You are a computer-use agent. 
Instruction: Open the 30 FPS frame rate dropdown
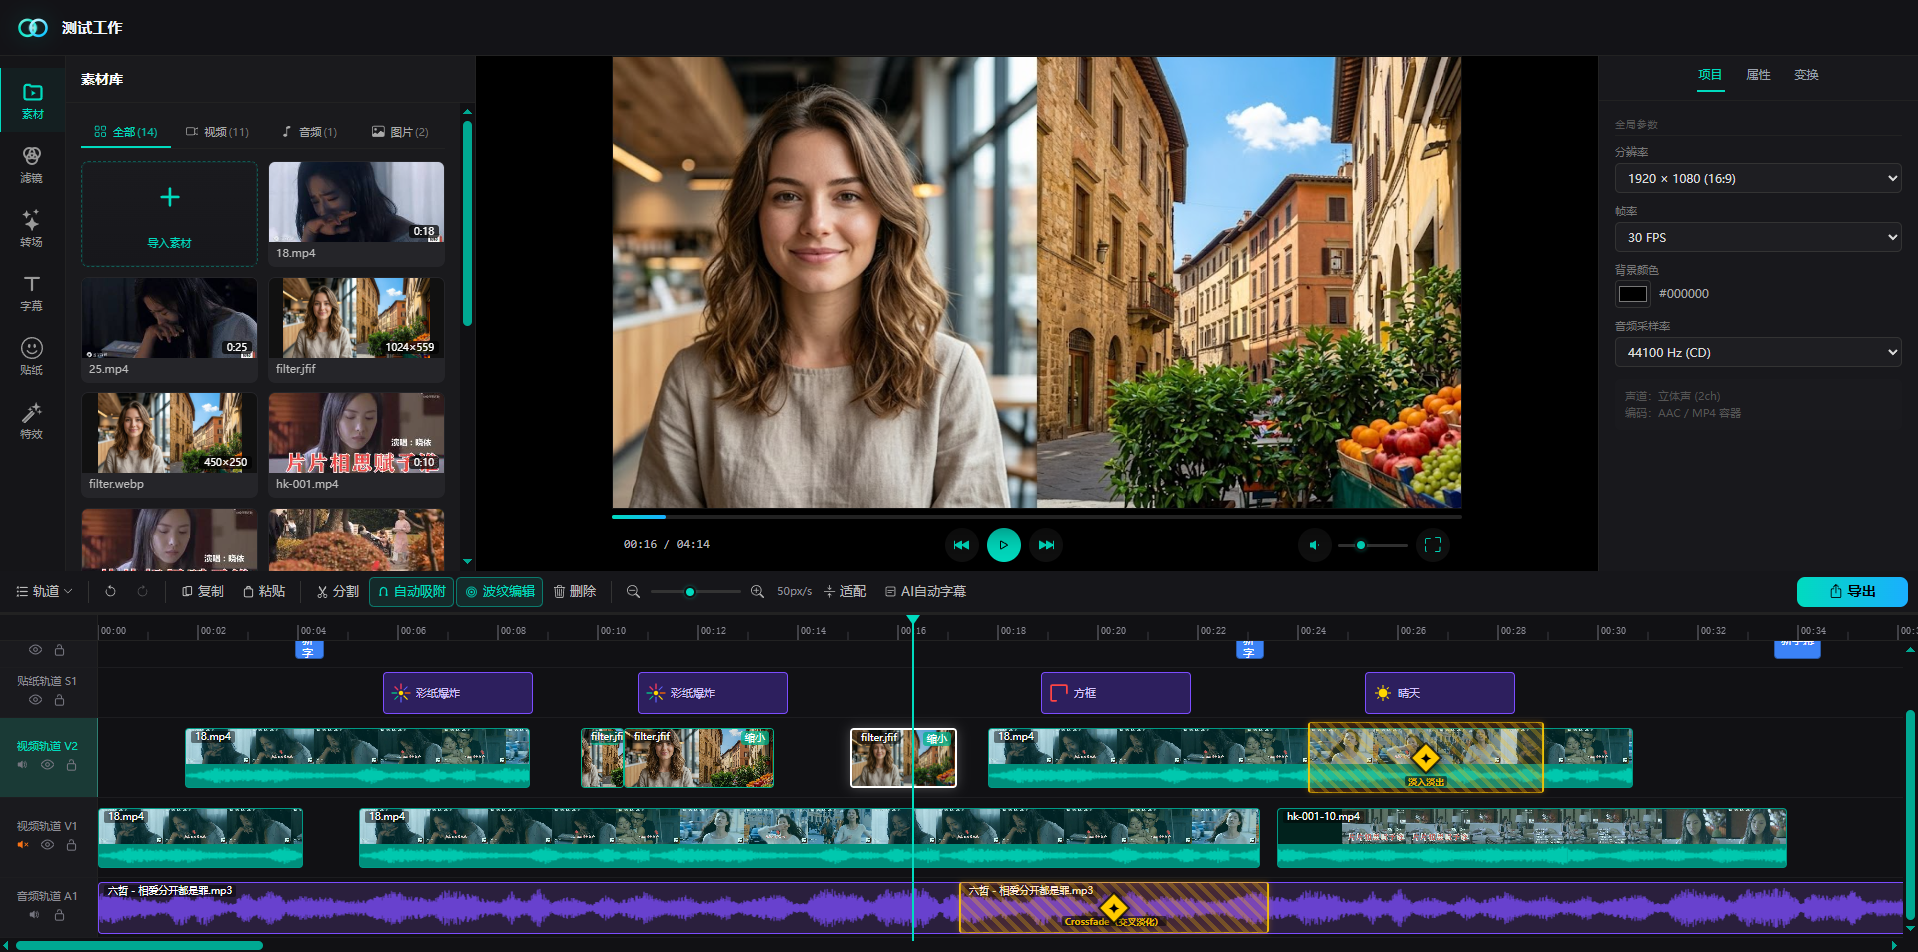[x=1758, y=238]
